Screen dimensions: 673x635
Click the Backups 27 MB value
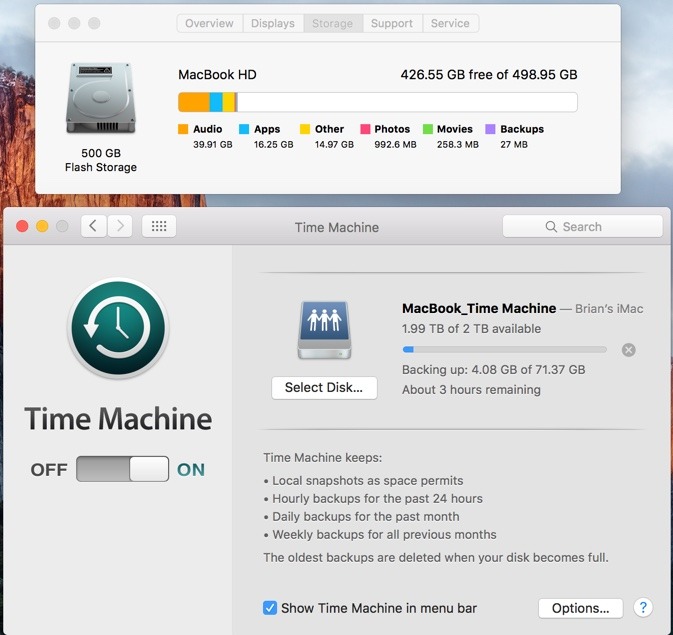pos(514,145)
